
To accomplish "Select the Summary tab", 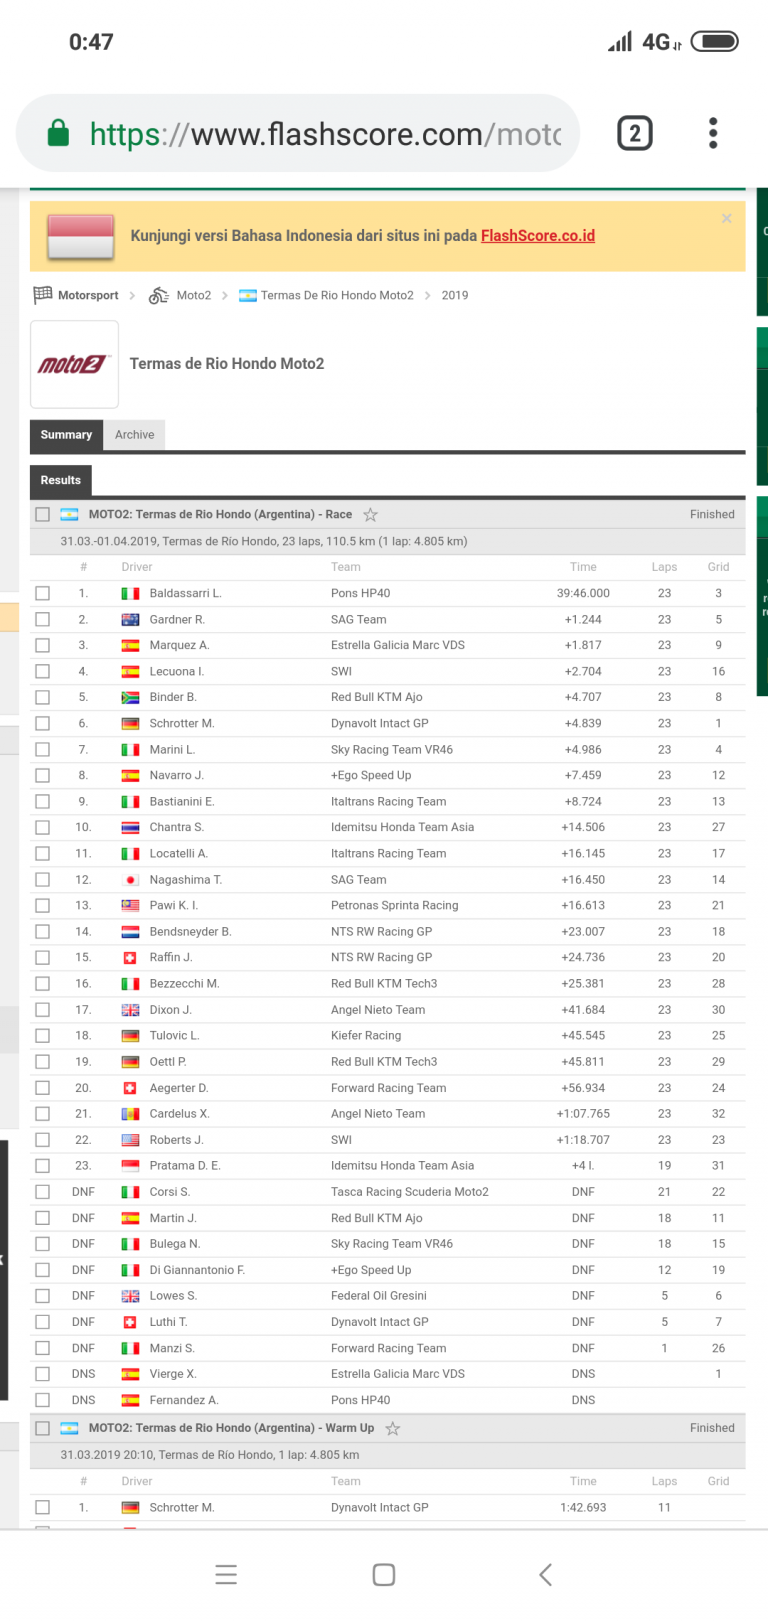I will click(66, 435).
